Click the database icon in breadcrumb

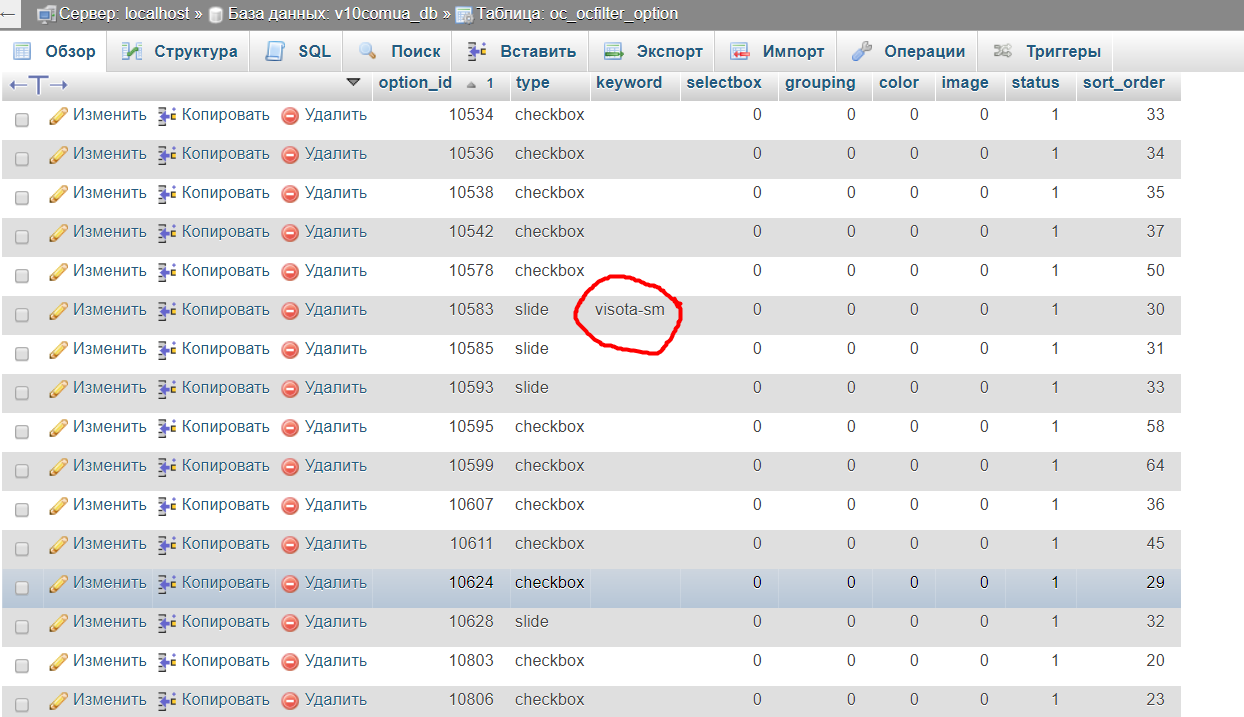tap(216, 14)
